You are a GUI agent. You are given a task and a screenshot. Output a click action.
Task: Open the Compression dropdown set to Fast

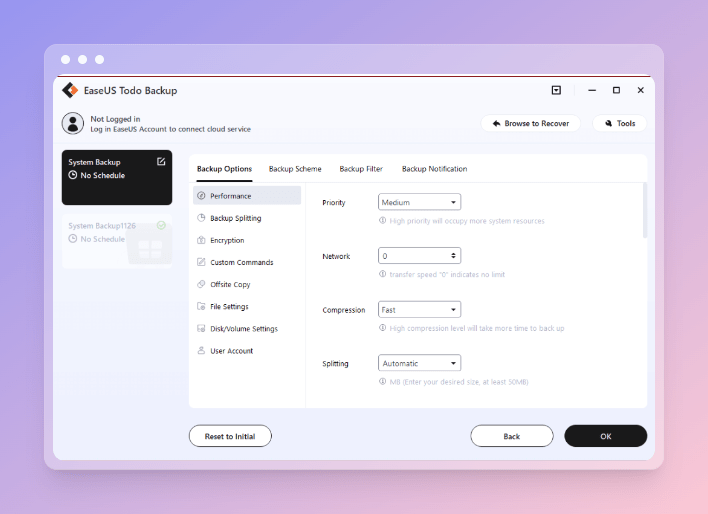[419, 309]
